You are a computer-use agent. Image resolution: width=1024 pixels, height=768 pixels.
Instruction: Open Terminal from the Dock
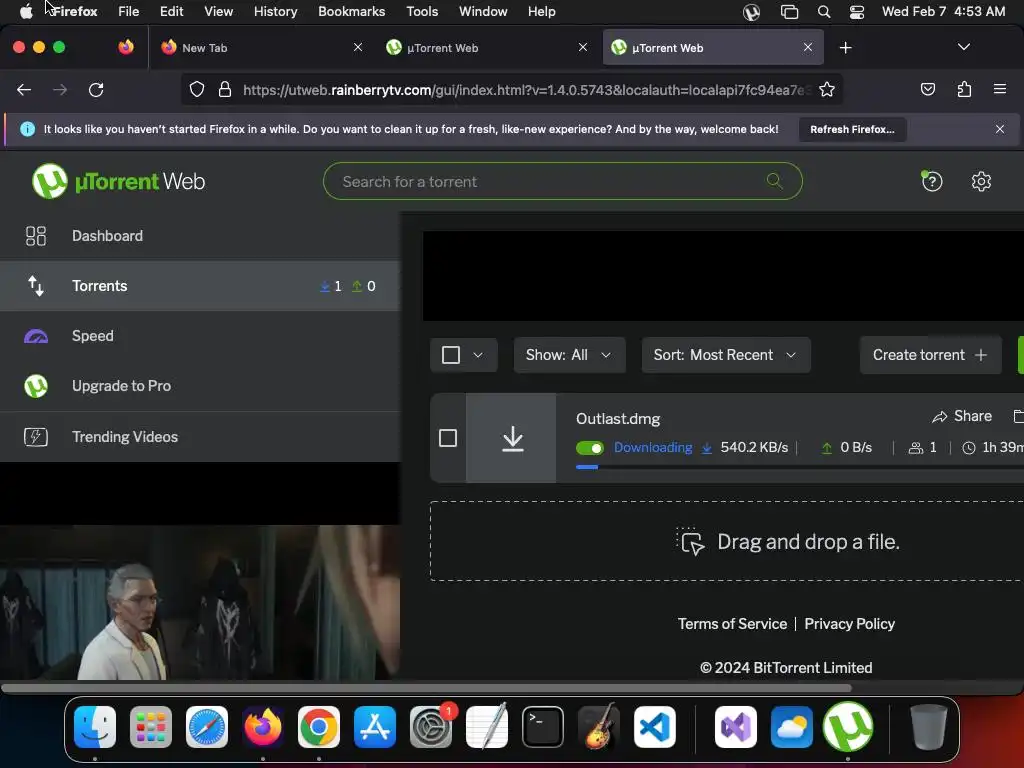(x=543, y=727)
